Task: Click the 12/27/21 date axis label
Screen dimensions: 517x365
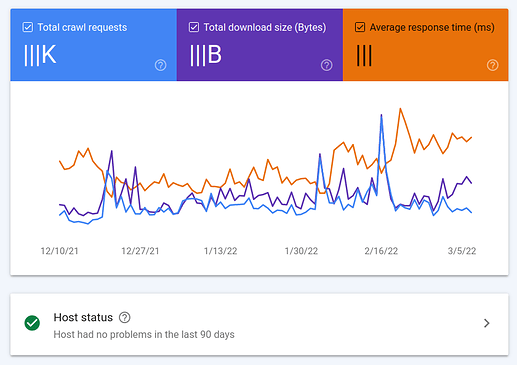Action: tap(140, 251)
